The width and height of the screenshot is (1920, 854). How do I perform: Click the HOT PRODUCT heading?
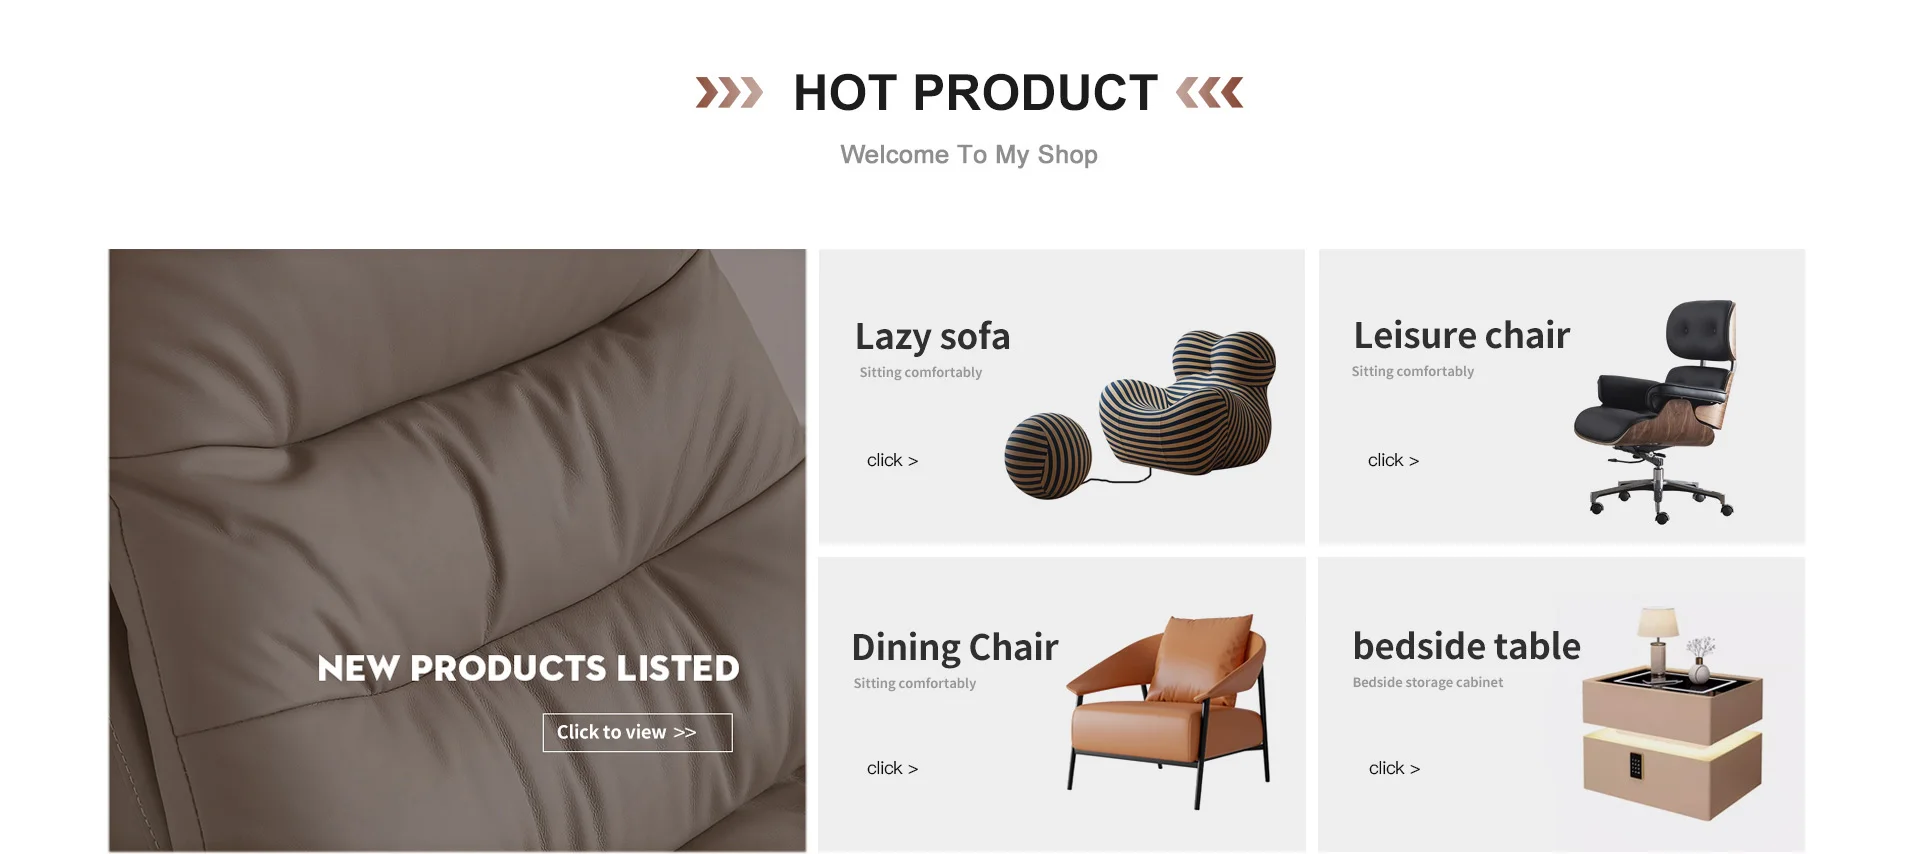click(975, 93)
